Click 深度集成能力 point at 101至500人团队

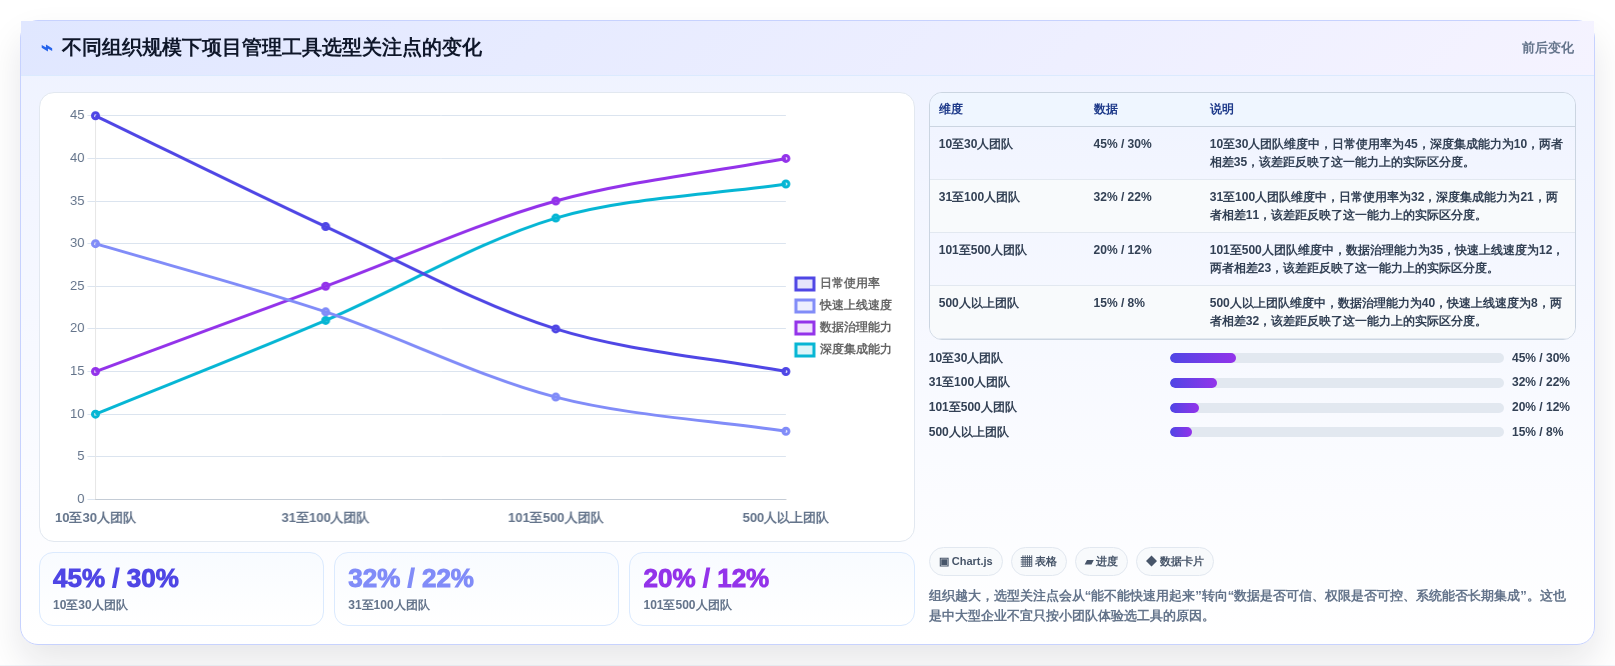(556, 218)
